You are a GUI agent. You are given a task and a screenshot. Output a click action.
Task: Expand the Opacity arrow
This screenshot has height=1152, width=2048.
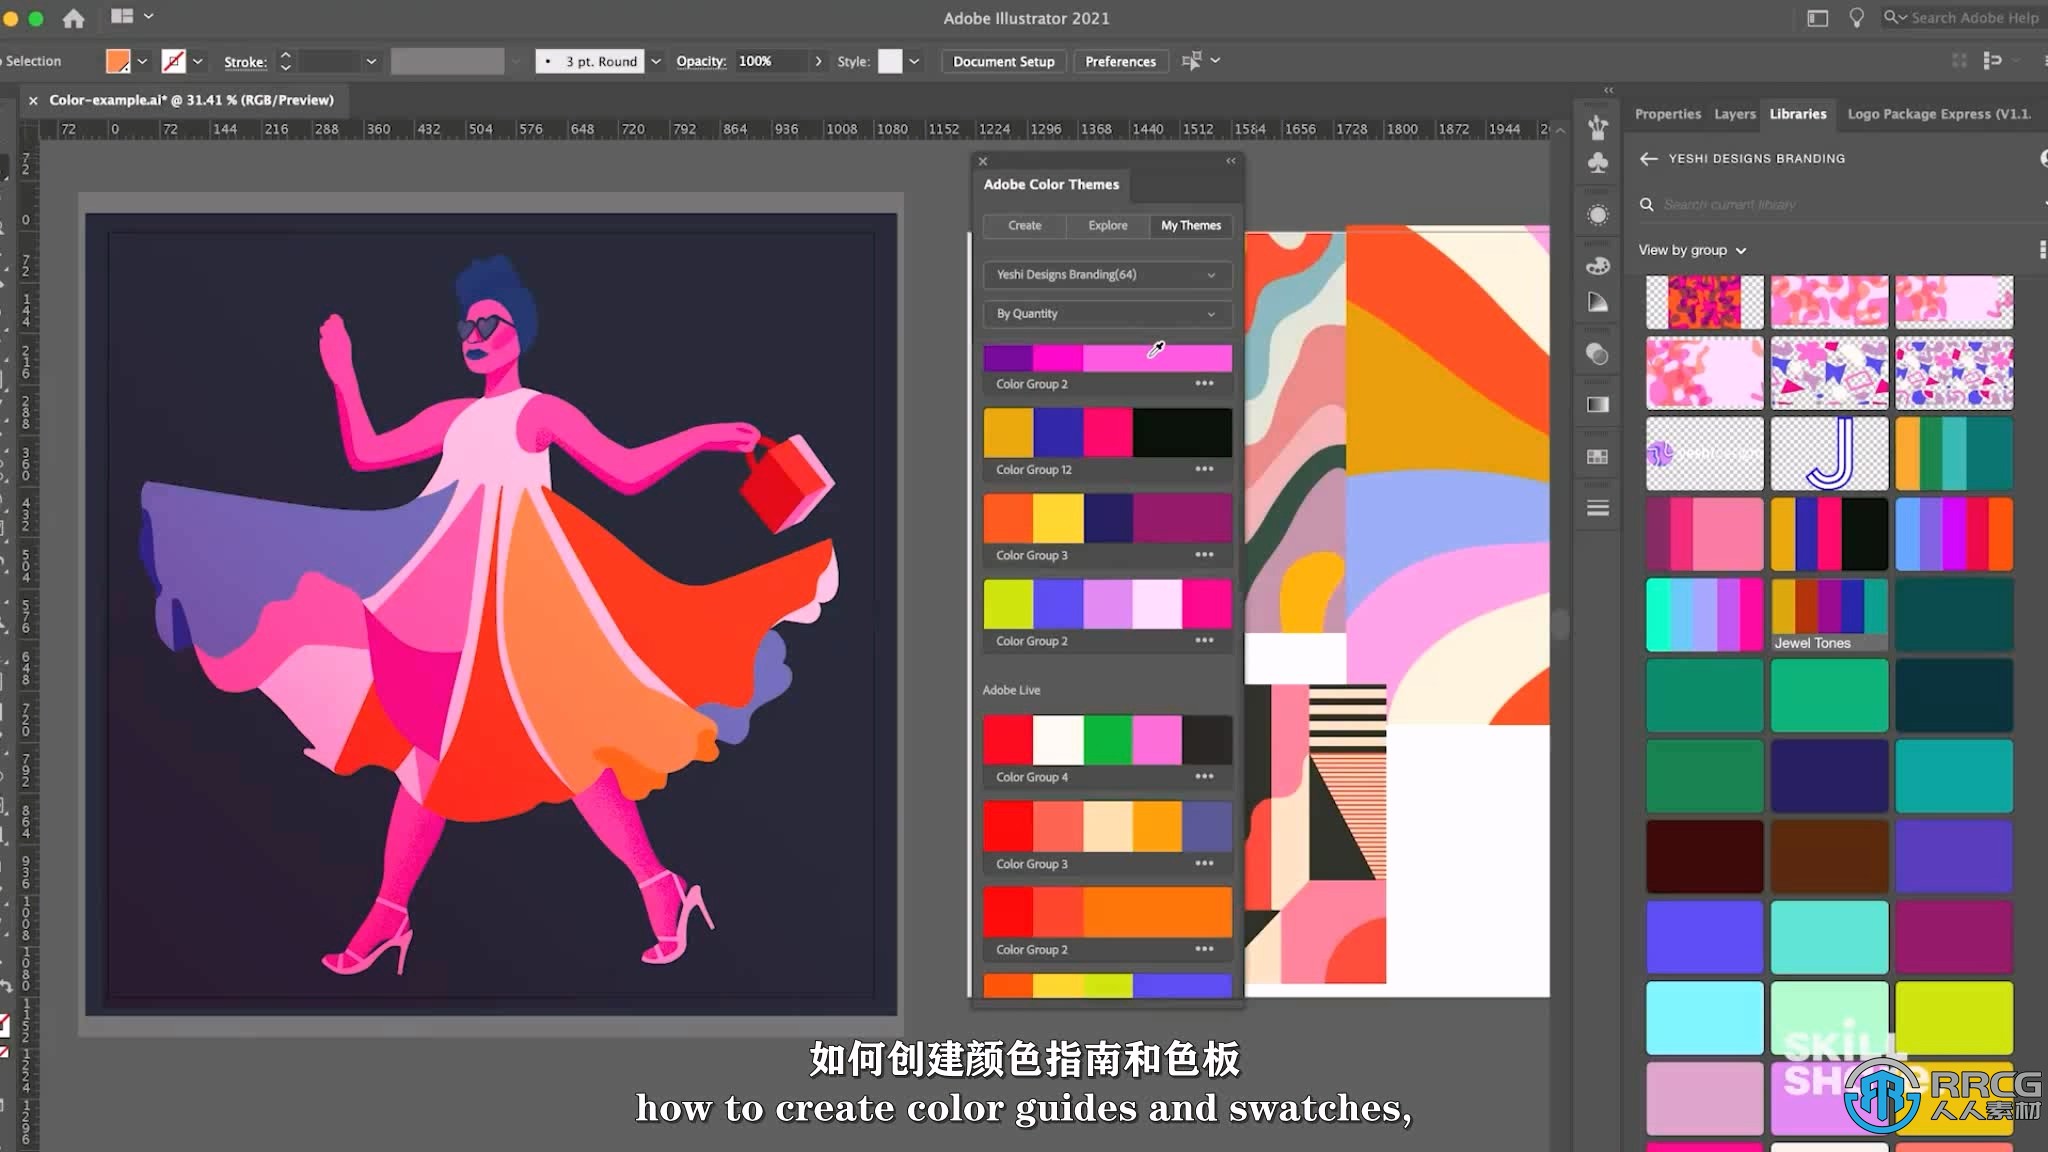tap(818, 61)
